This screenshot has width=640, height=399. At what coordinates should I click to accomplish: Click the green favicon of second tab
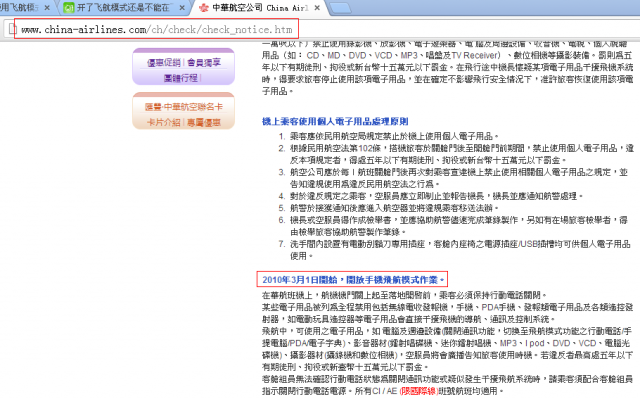click(69, 8)
